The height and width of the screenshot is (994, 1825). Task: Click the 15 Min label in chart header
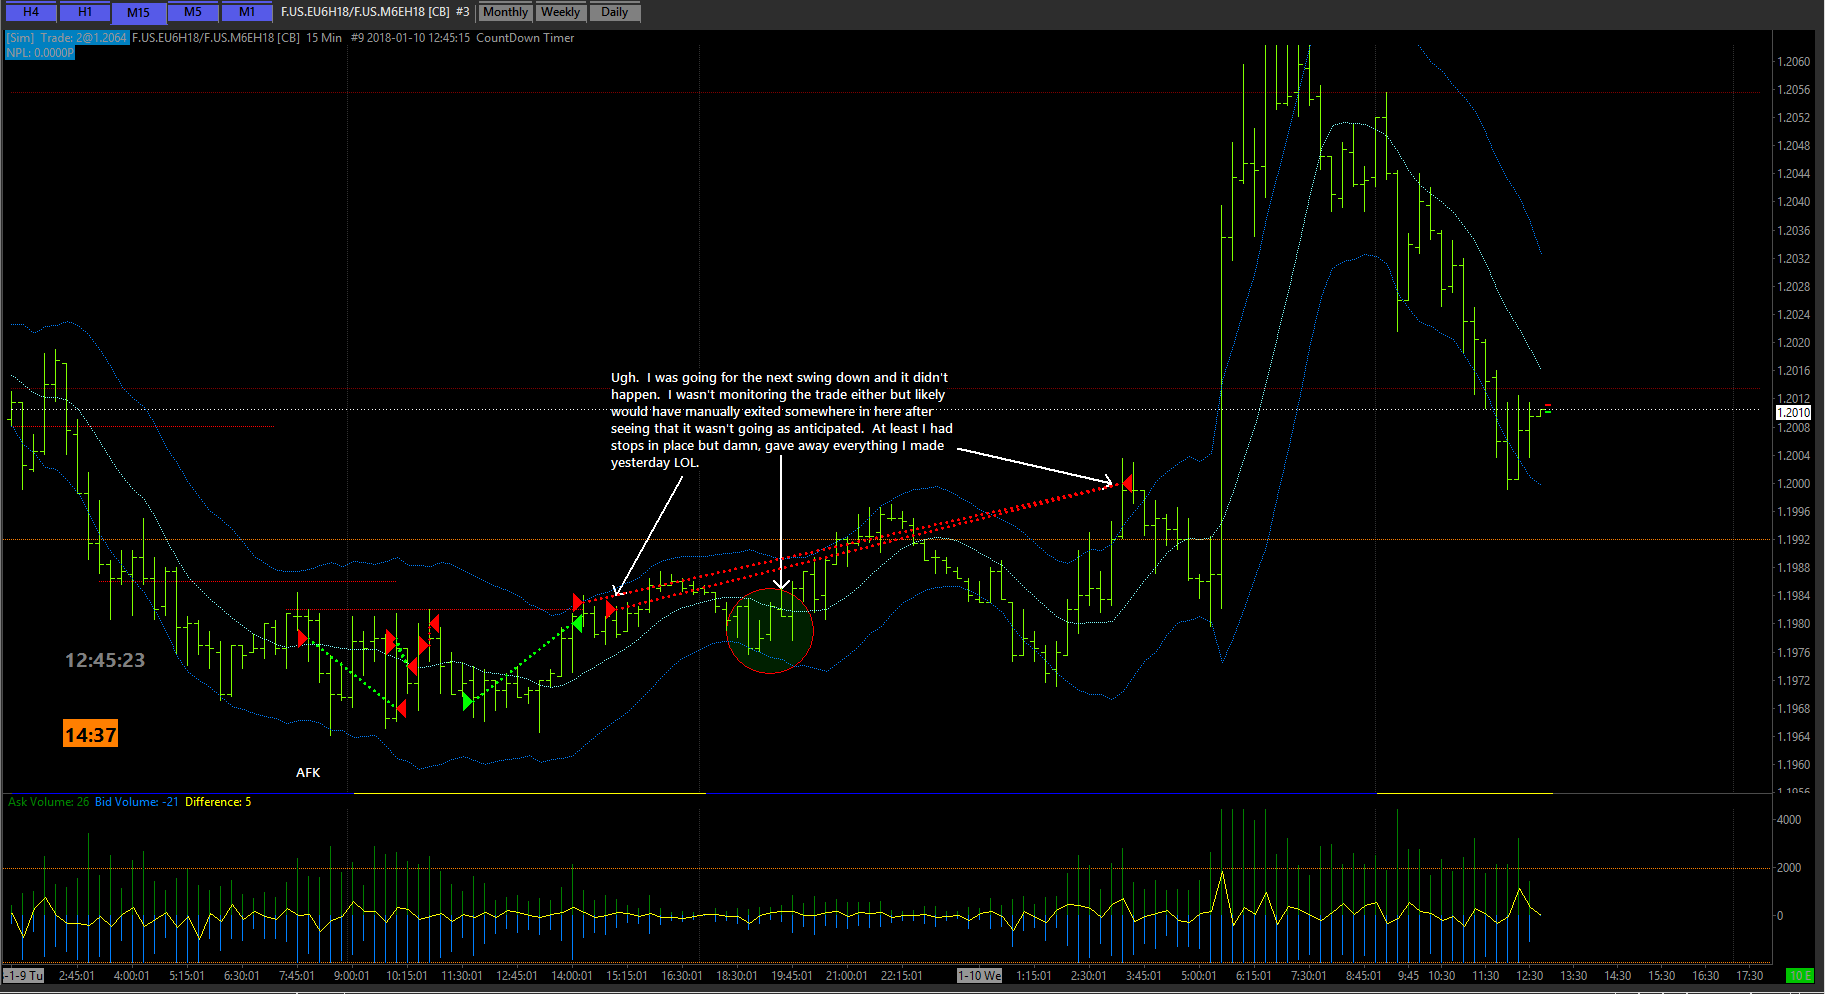(x=324, y=38)
